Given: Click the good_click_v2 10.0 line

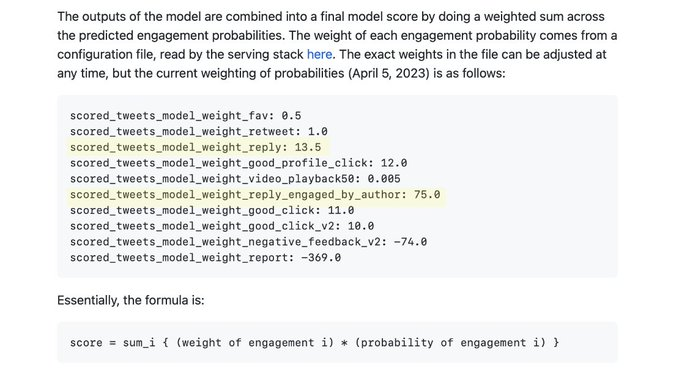Looking at the screenshot, I should [222, 226].
